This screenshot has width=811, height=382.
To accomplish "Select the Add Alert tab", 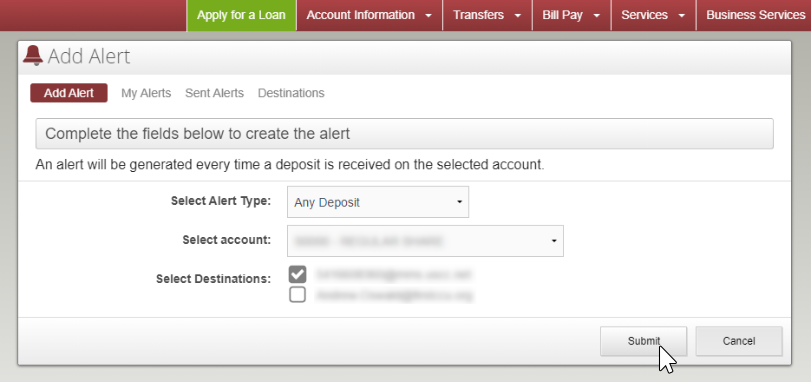I will point(69,93).
